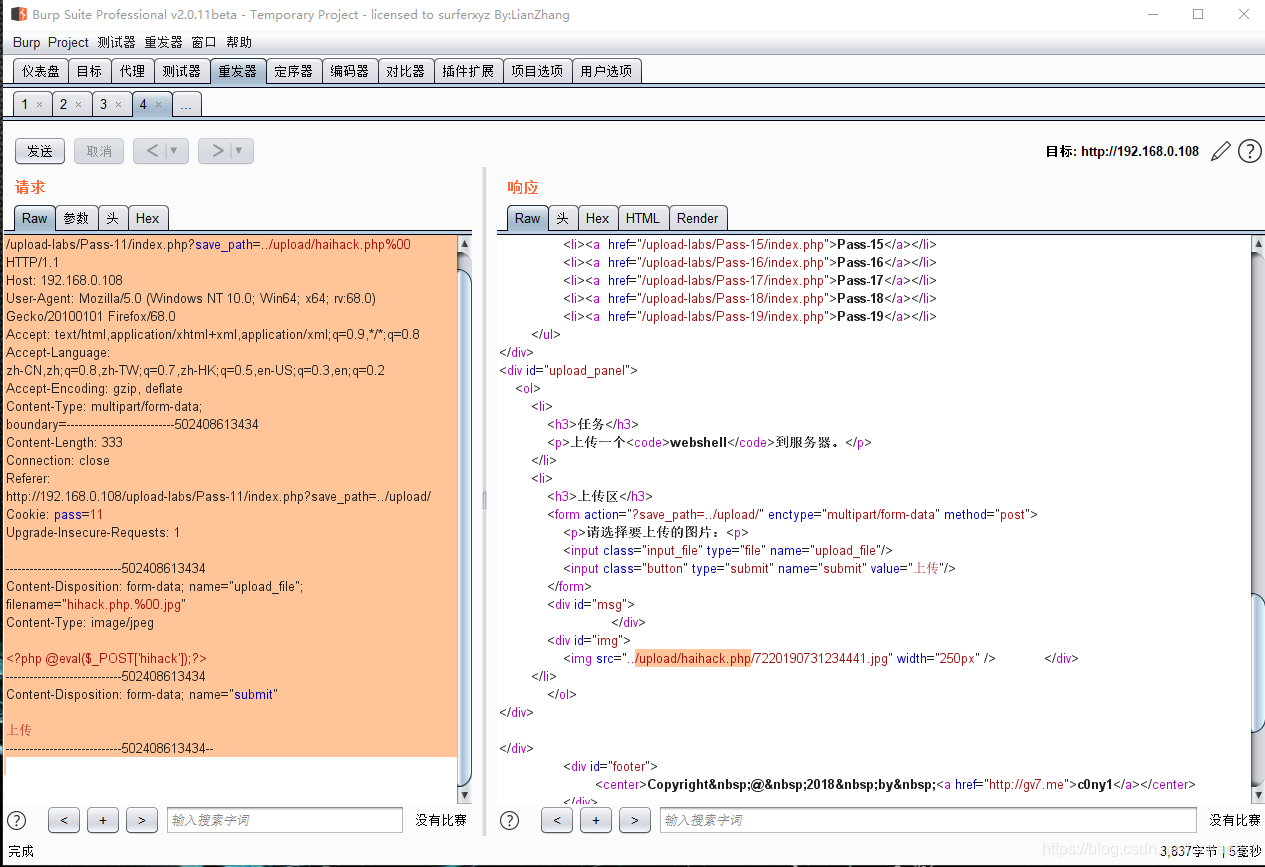Click the 'Cookie: pass=11' request line

pos(54,514)
